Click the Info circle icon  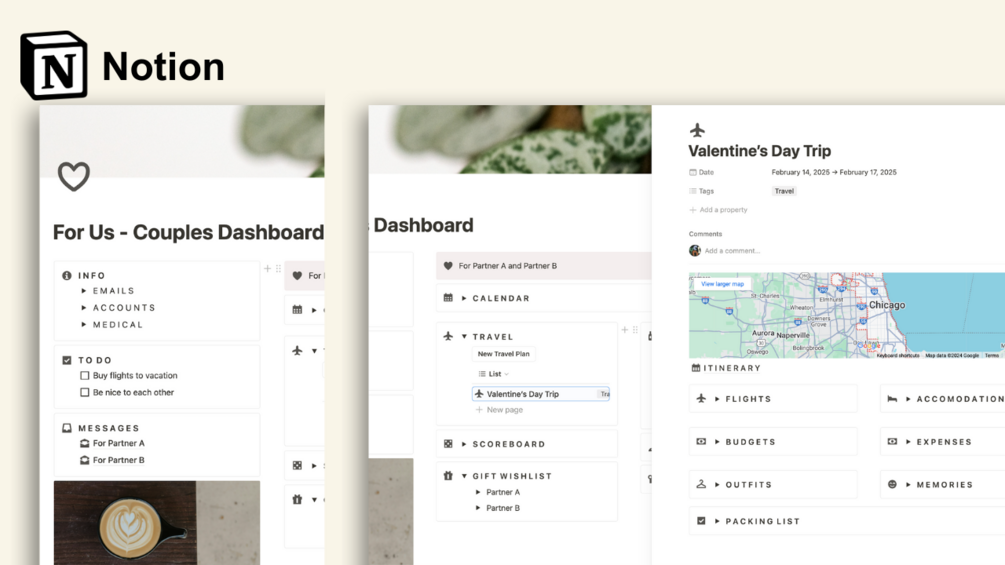67,275
